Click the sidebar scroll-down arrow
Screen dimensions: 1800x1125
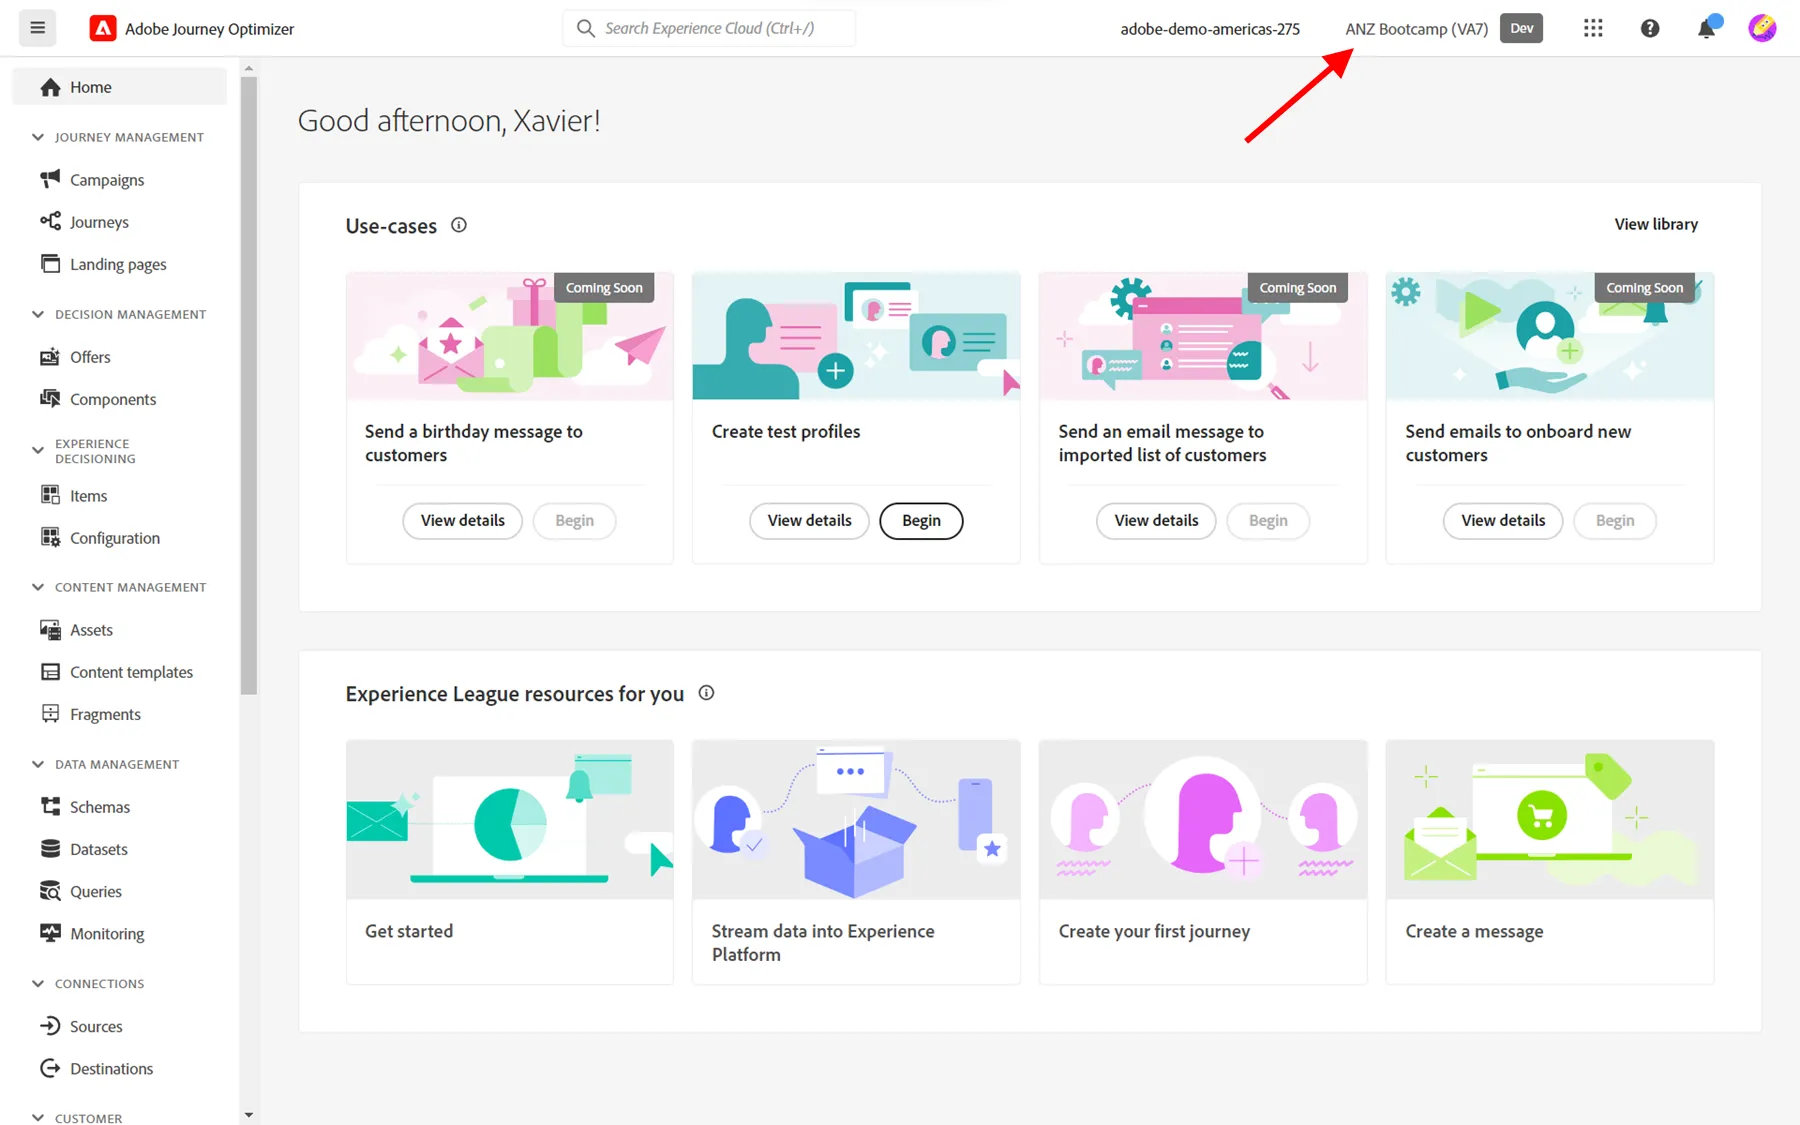click(249, 1114)
